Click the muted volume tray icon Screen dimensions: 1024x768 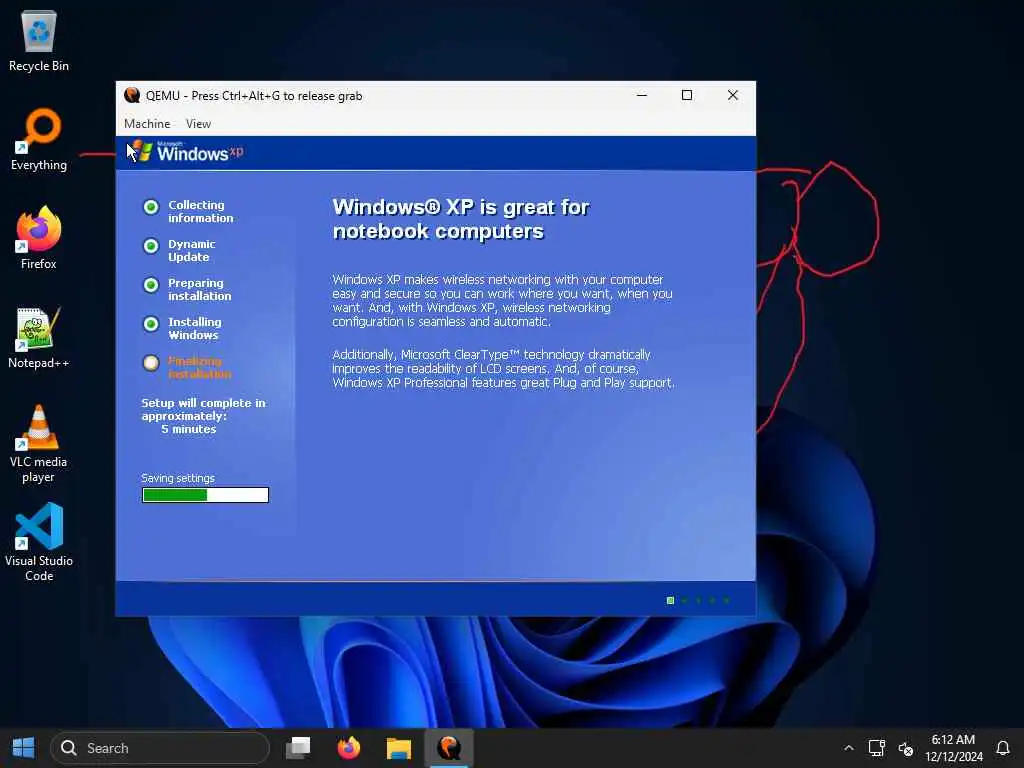(905, 748)
